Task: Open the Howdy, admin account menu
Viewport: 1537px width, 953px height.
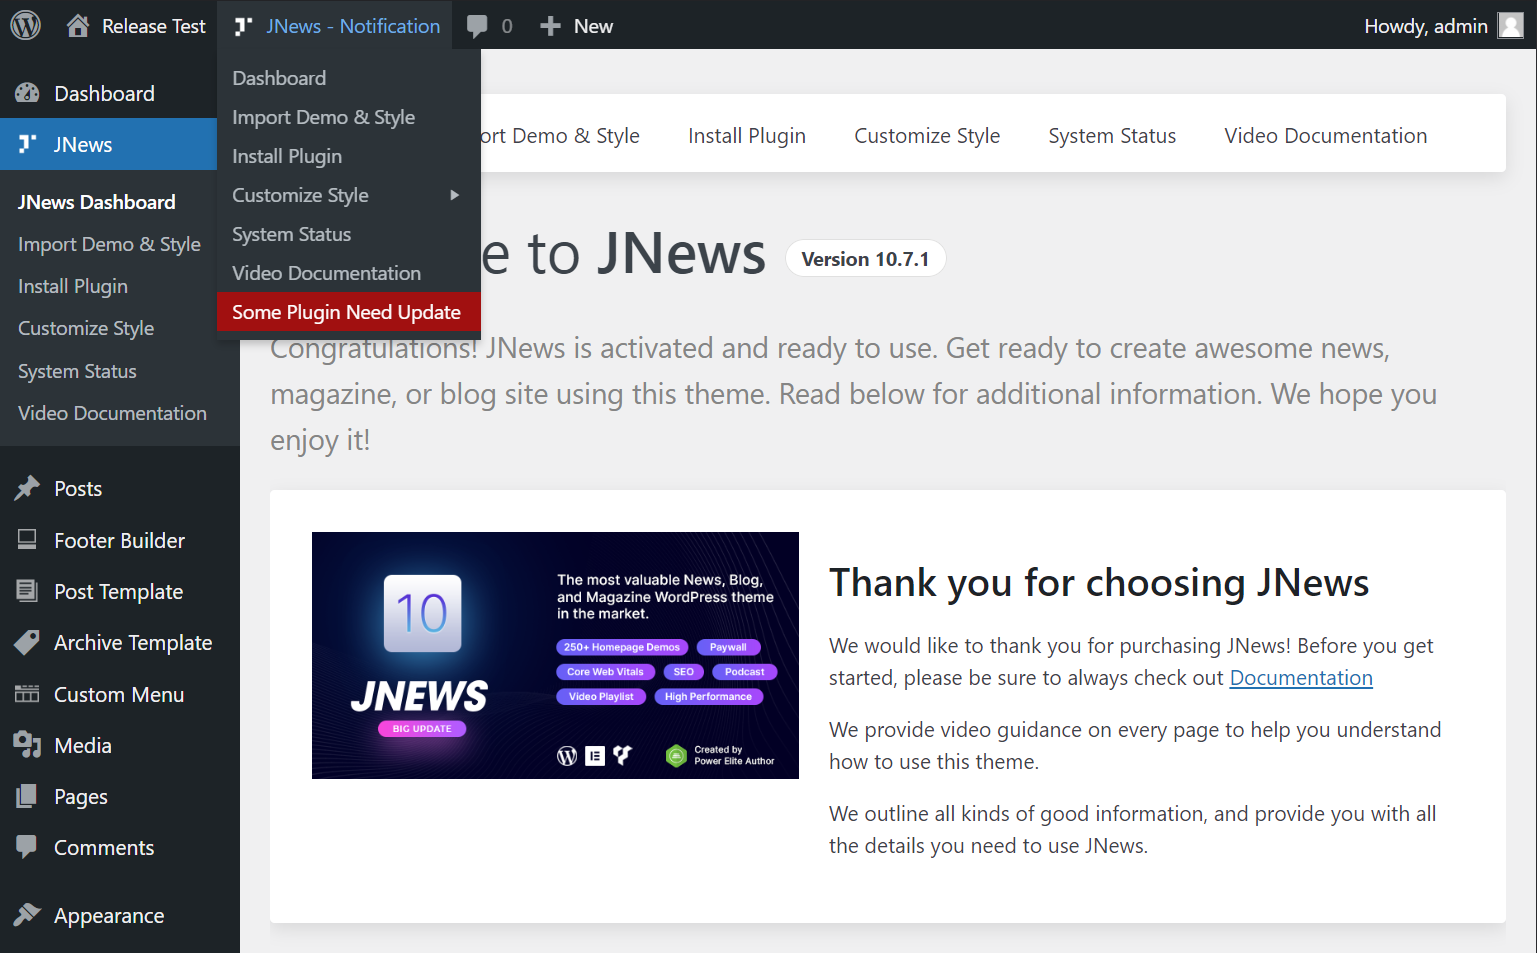Action: [x=1425, y=26]
